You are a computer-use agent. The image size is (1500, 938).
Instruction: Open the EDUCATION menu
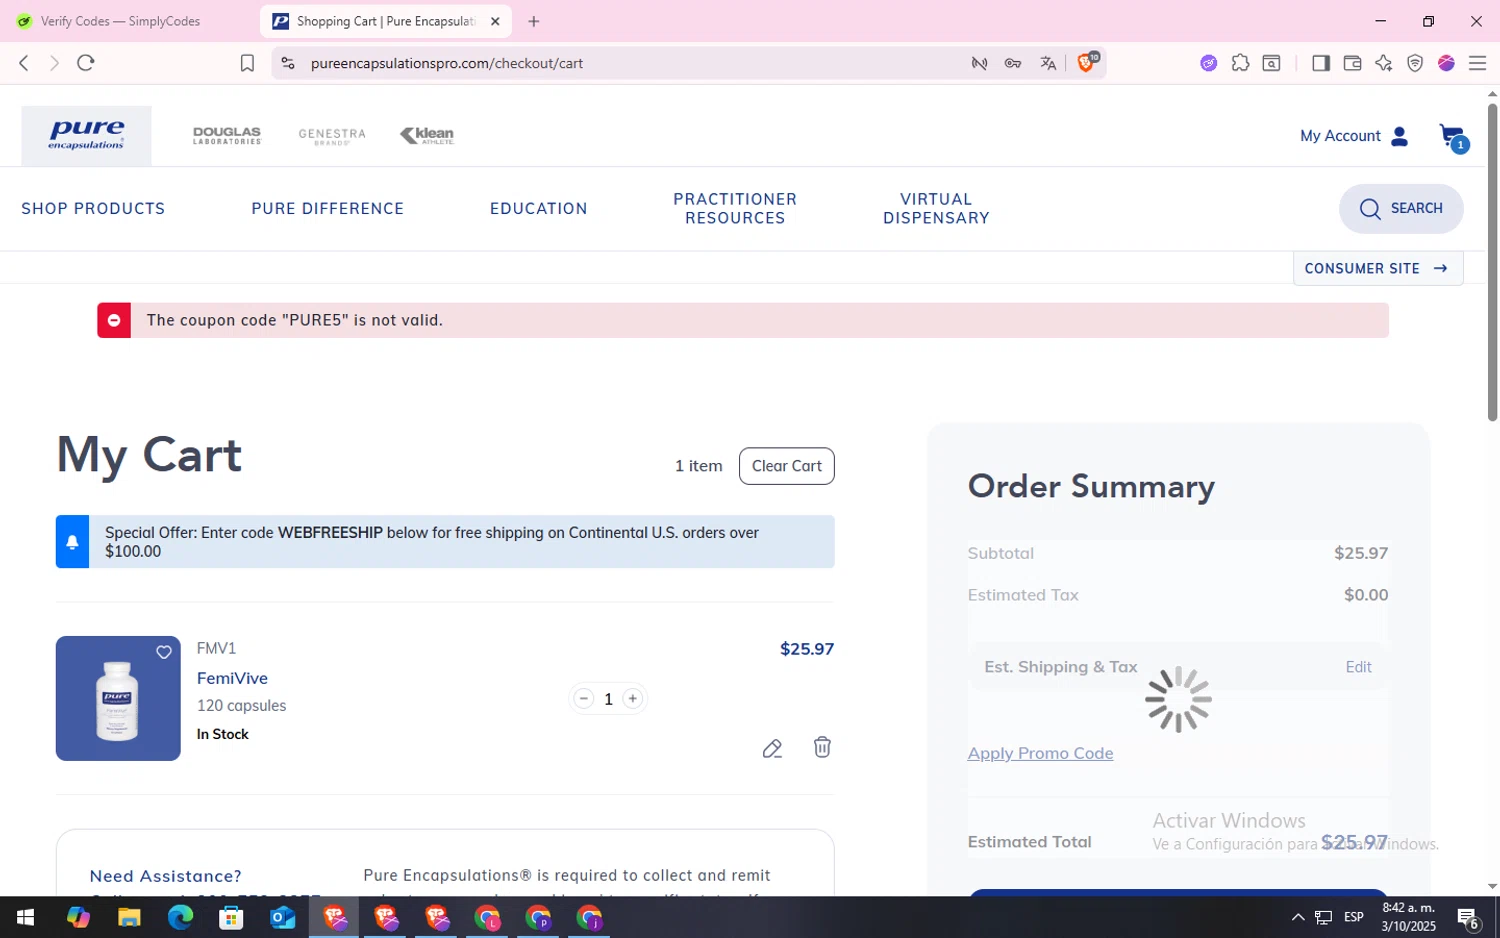coord(539,208)
